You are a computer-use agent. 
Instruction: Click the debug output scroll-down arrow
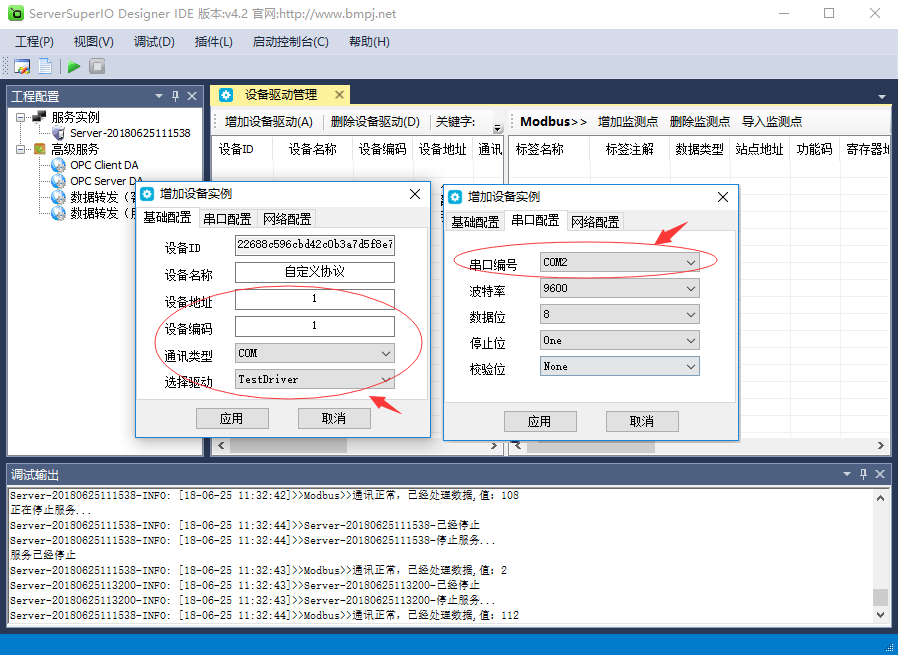881,614
